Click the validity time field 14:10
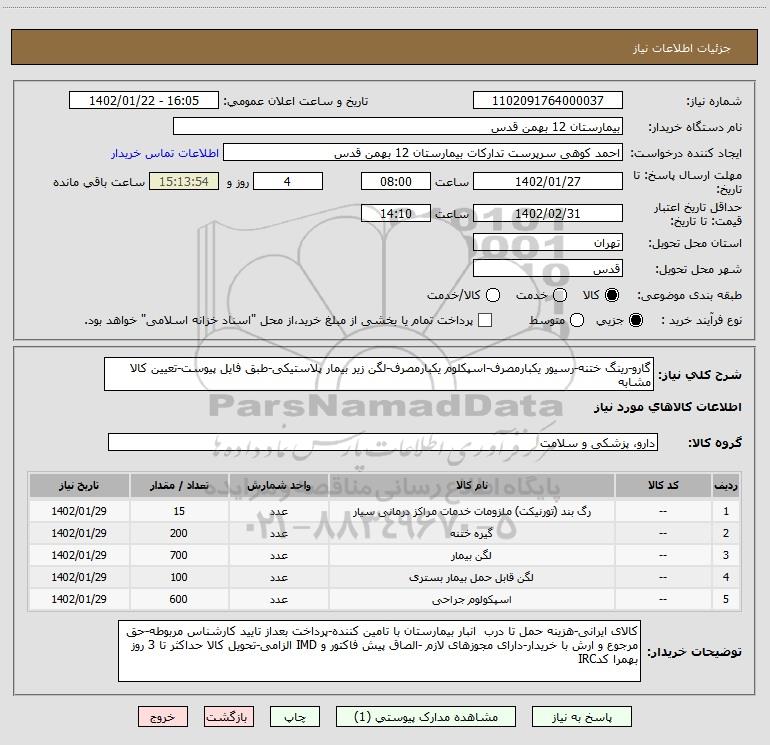This screenshot has height=745, width=770. 396,213
